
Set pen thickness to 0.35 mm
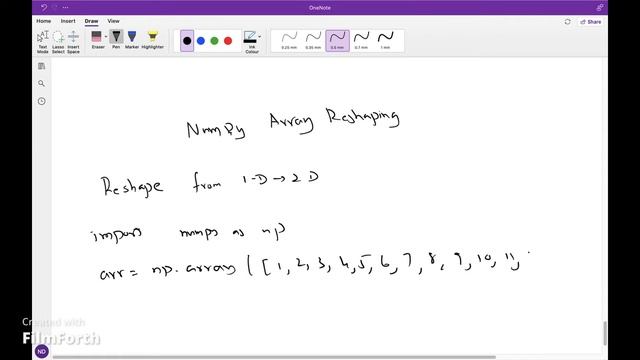click(x=313, y=41)
